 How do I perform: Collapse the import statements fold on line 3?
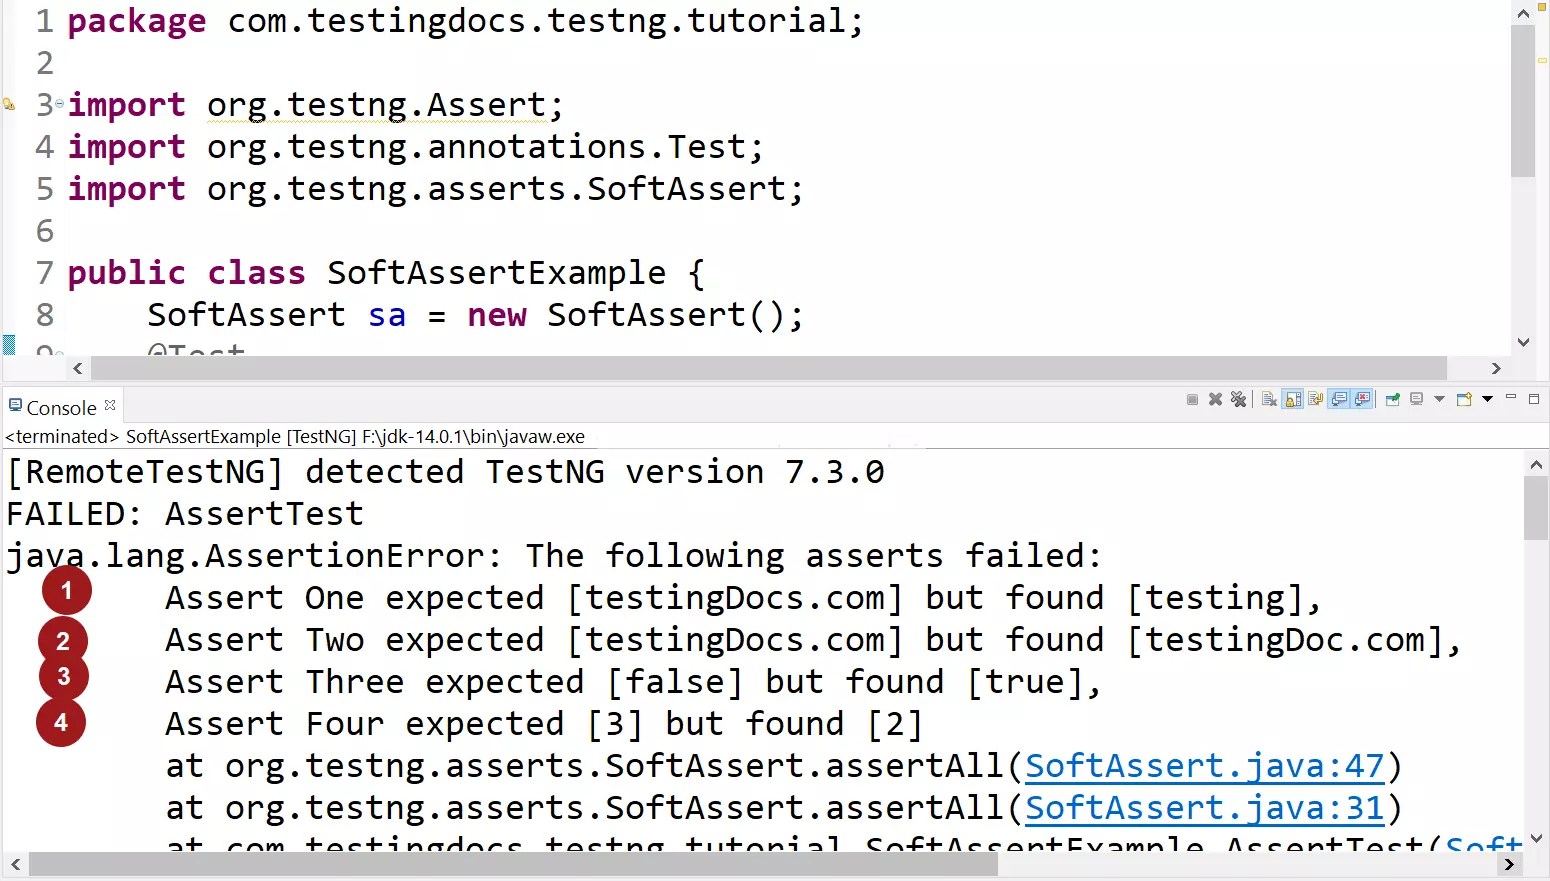59,103
